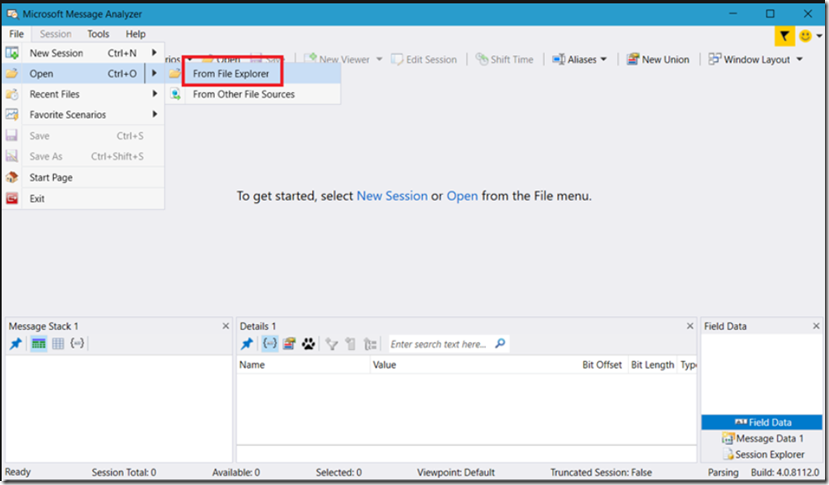
Task: Choose From Other File Sources
Action: tap(244, 94)
